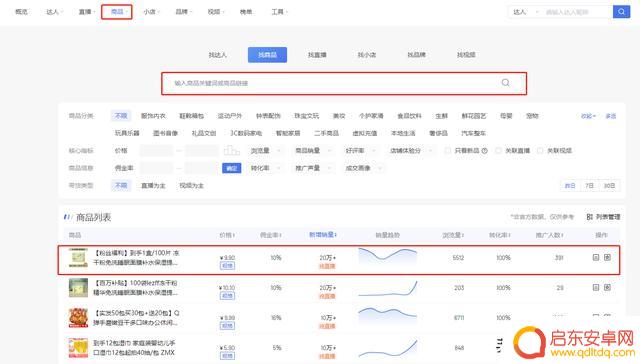Viewport: 640px width, 364px height.
Task: Select 不限 in the 带货类型 row
Action: (x=121, y=185)
